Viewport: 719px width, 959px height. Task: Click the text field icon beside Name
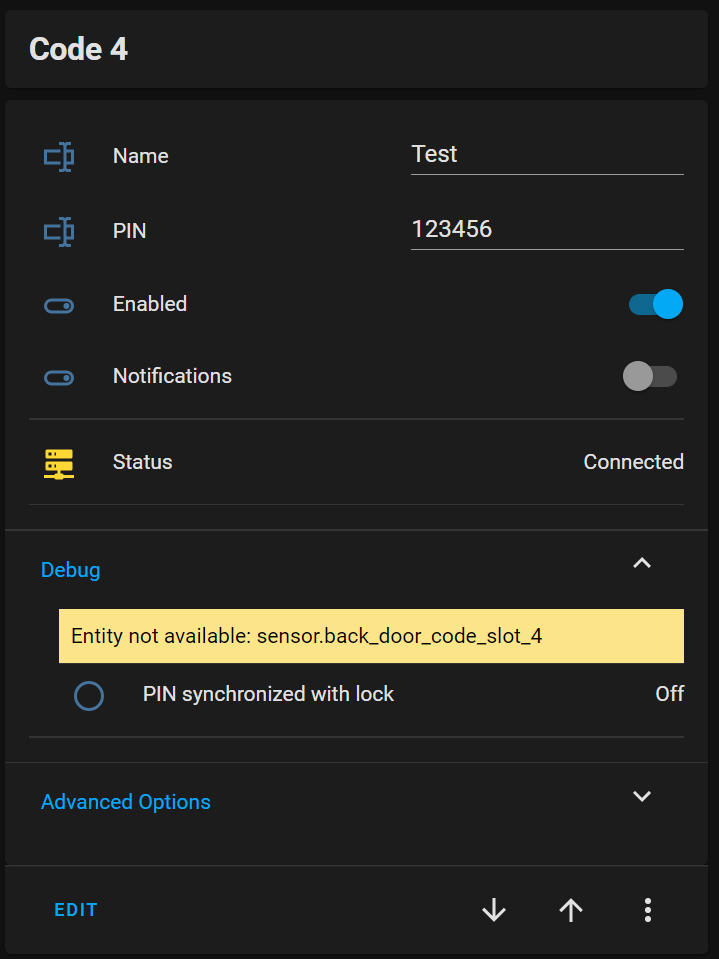(x=60, y=156)
